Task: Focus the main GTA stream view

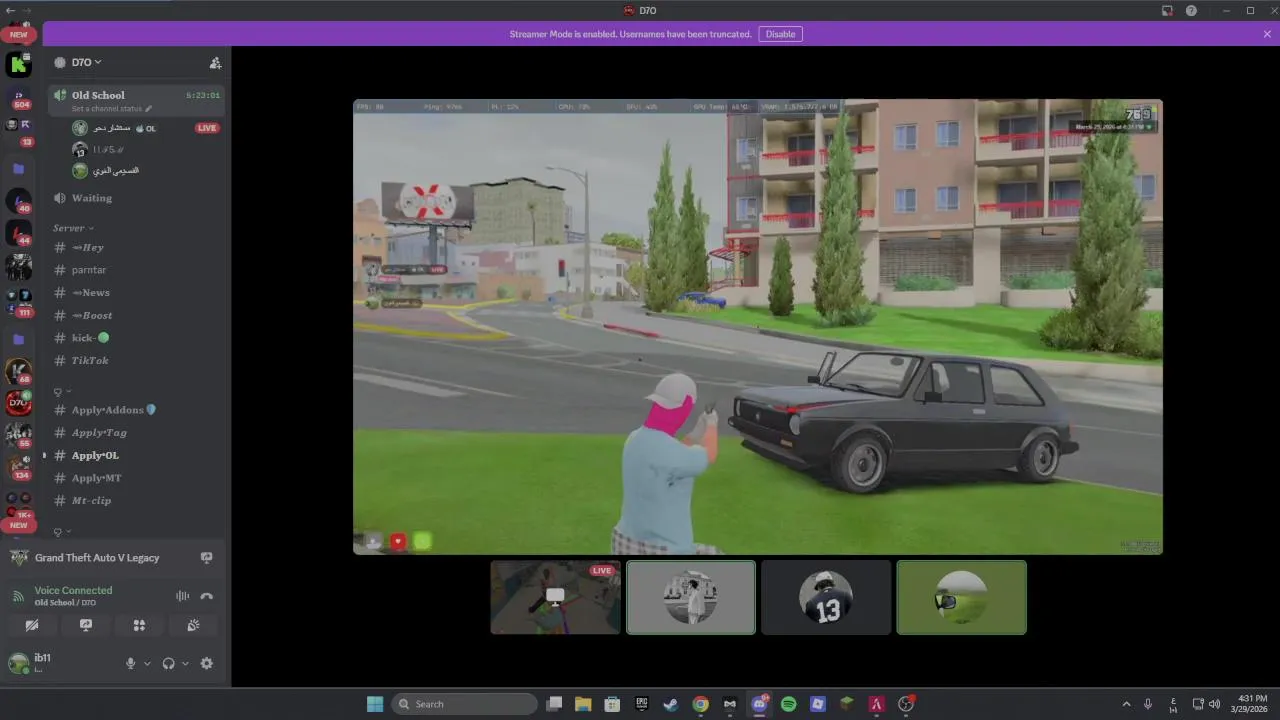Action: [758, 326]
